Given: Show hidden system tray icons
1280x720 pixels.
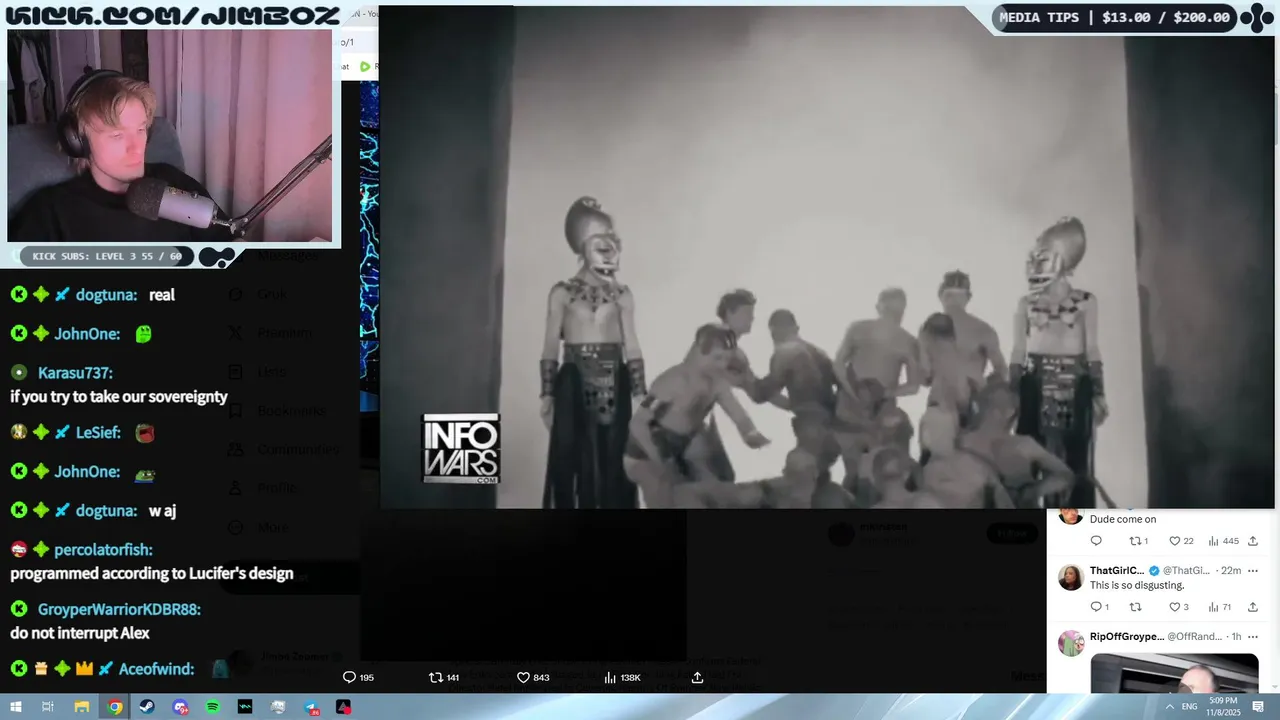Looking at the screenshot, I should click(1170, 707).
